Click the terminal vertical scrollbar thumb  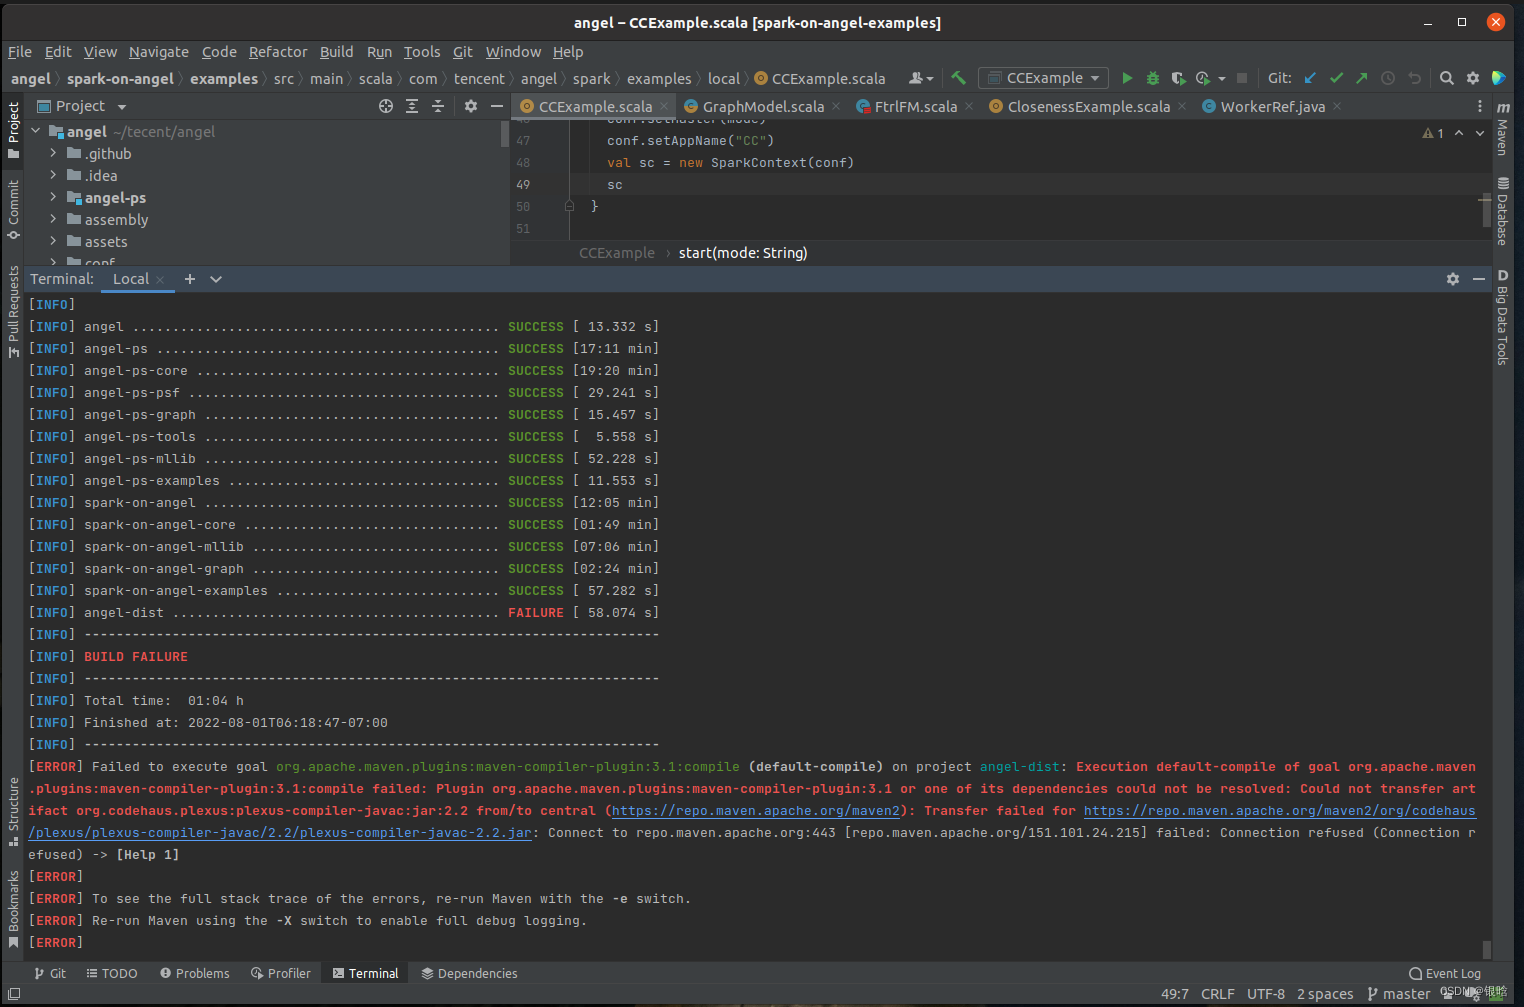(x=1487, y=949)
